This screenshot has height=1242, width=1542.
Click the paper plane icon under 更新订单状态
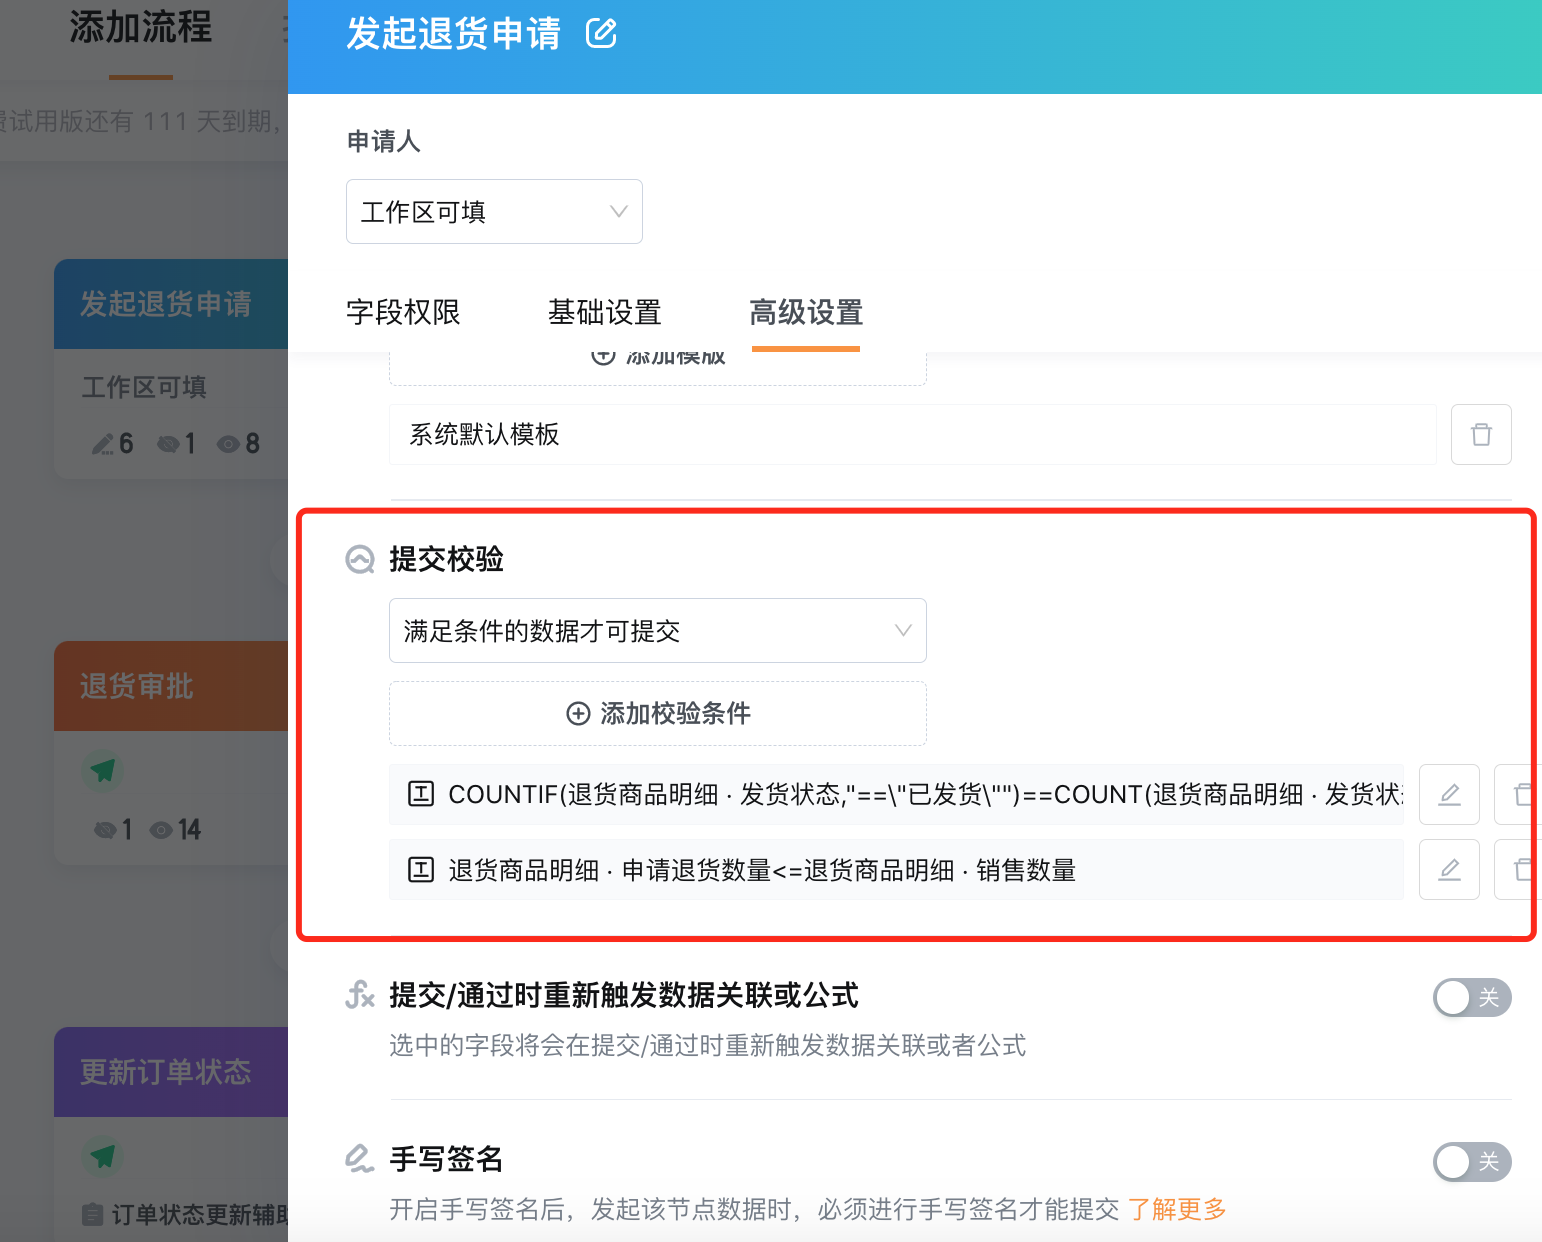[x=103, y=1157]
